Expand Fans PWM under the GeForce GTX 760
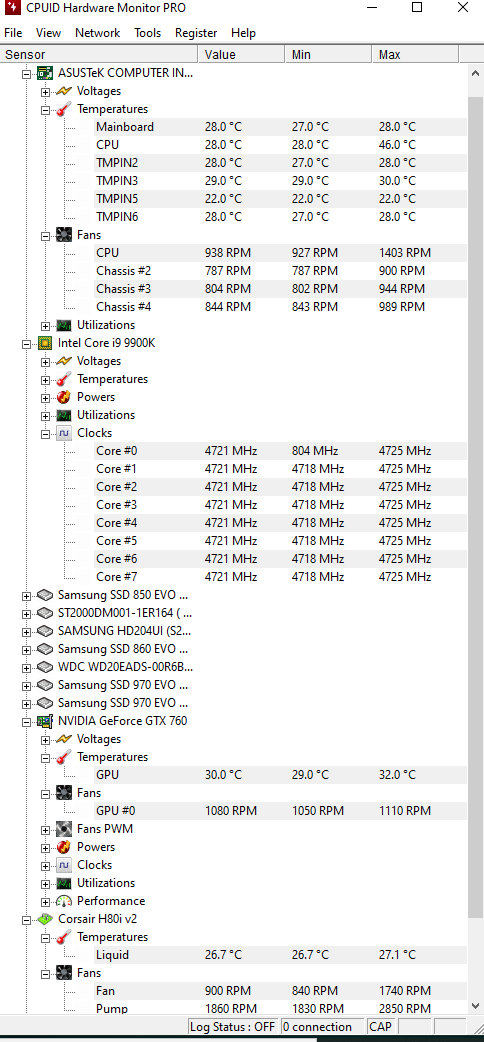Image resolution: width=484 pixels, height=1042 pixels. [45, 830]
